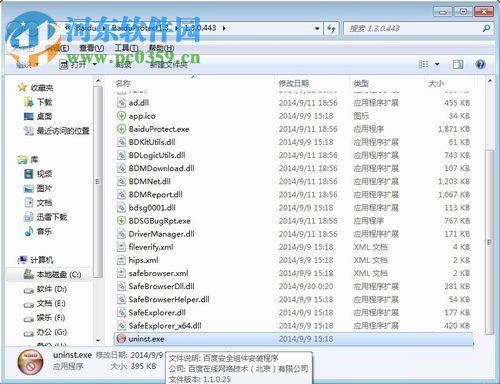Click the 刻录 toolbar button
500x384 pixels.
(123, 65)
